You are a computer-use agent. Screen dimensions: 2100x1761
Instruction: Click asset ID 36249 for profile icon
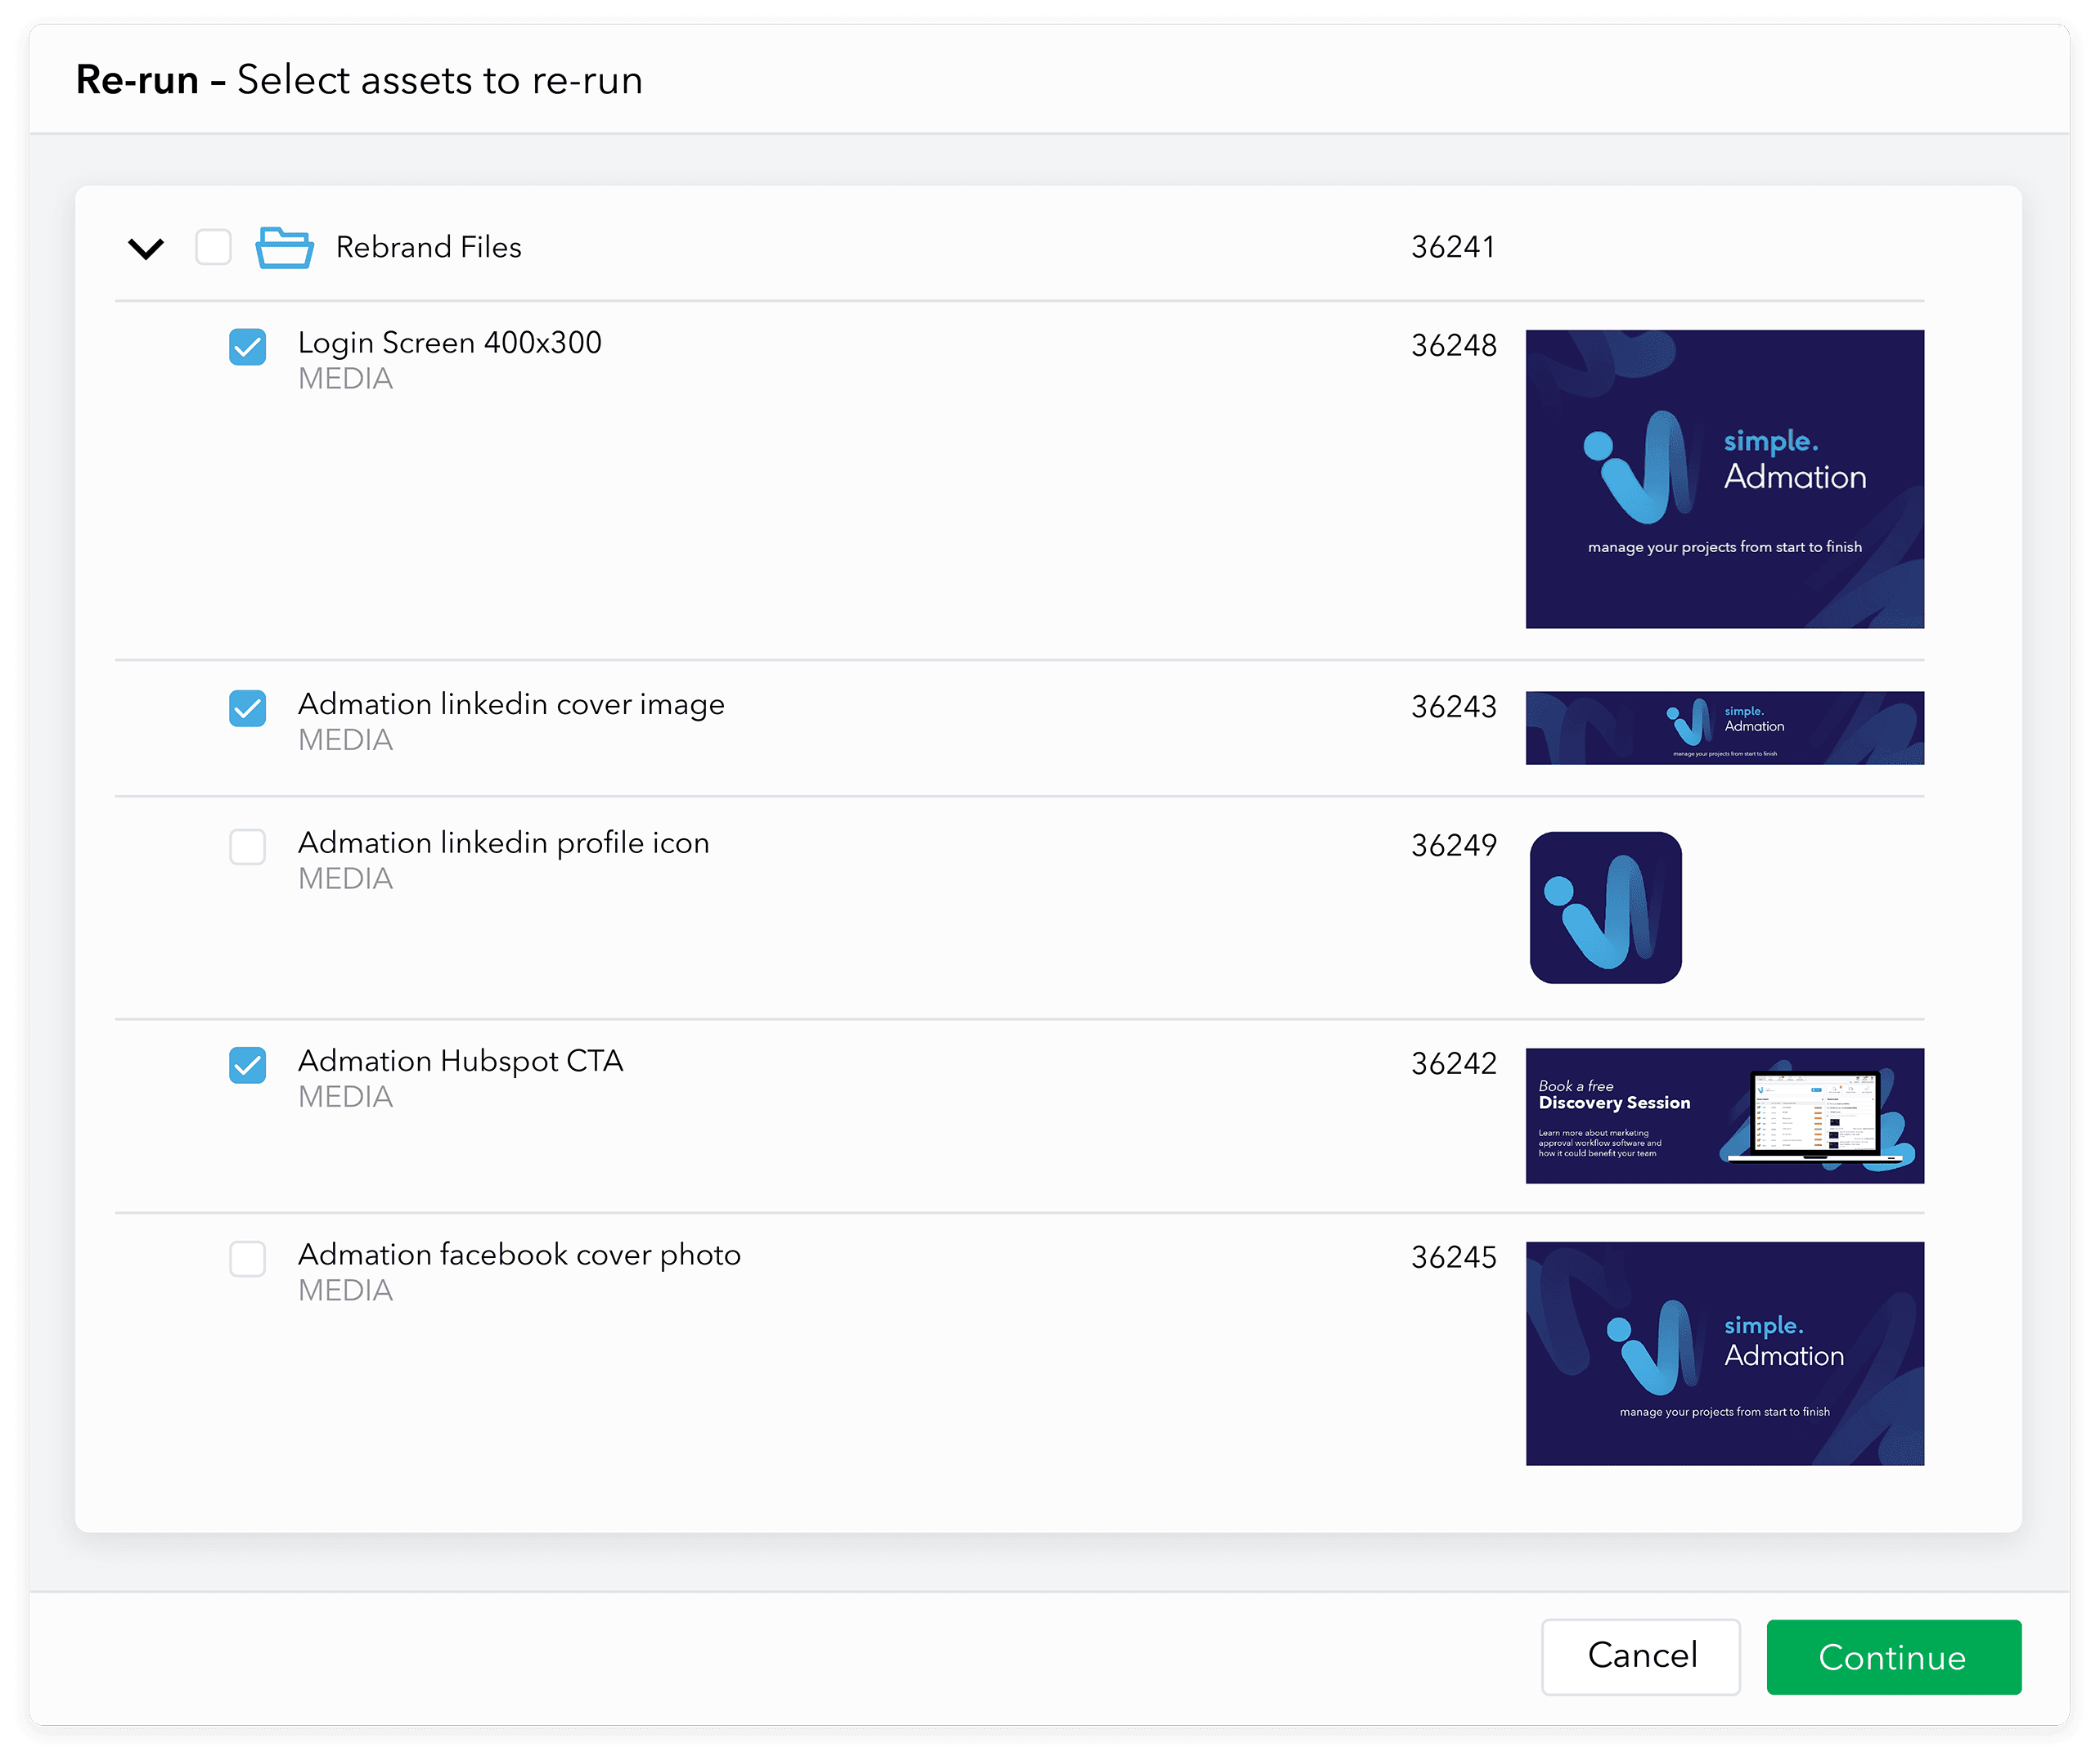(1453, 846)
